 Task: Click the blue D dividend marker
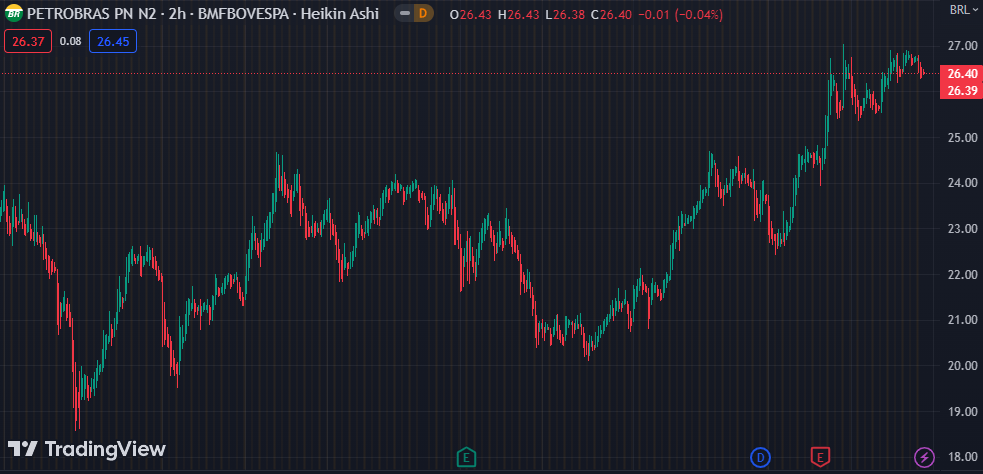tap(760, 457)
